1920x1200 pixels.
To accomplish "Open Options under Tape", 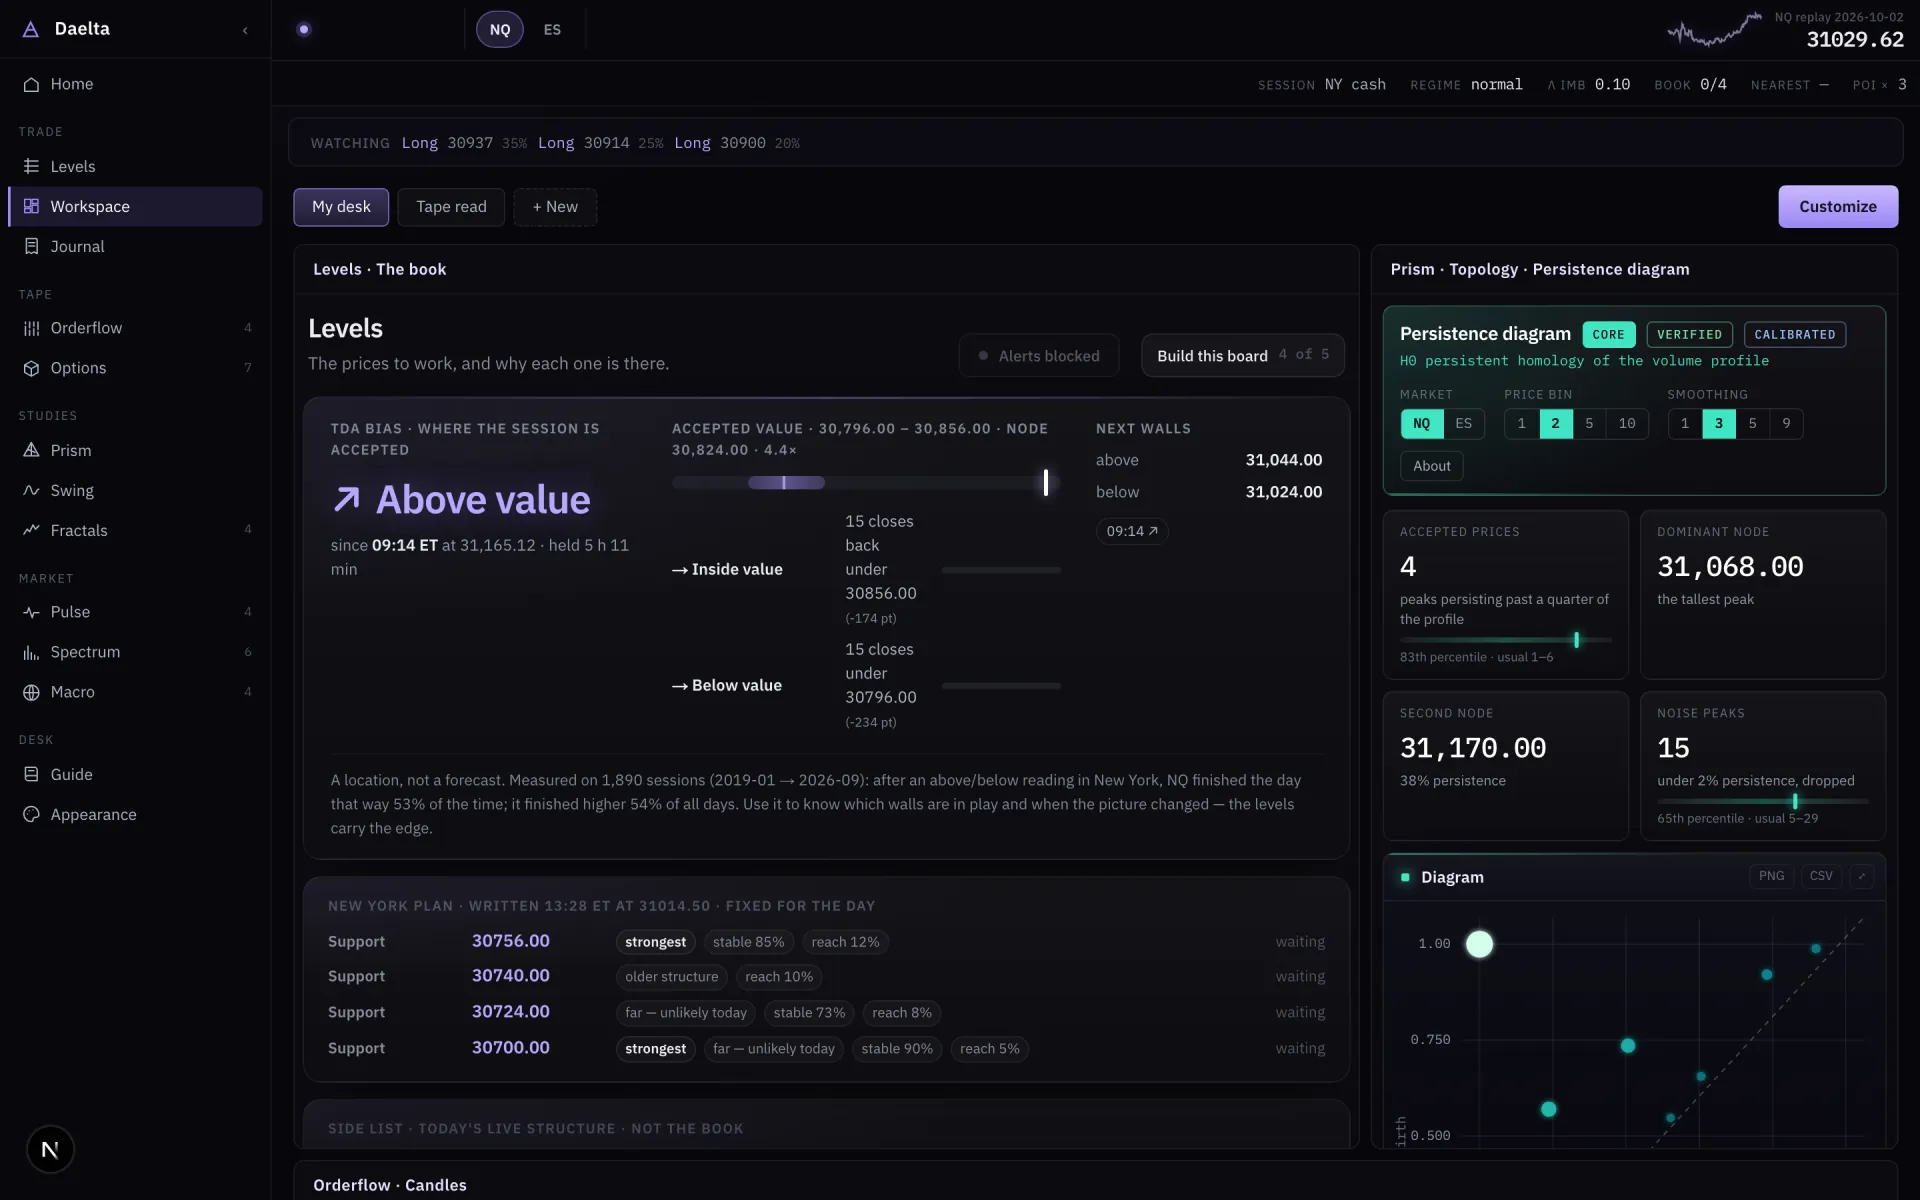I will [x=135, y=368].
